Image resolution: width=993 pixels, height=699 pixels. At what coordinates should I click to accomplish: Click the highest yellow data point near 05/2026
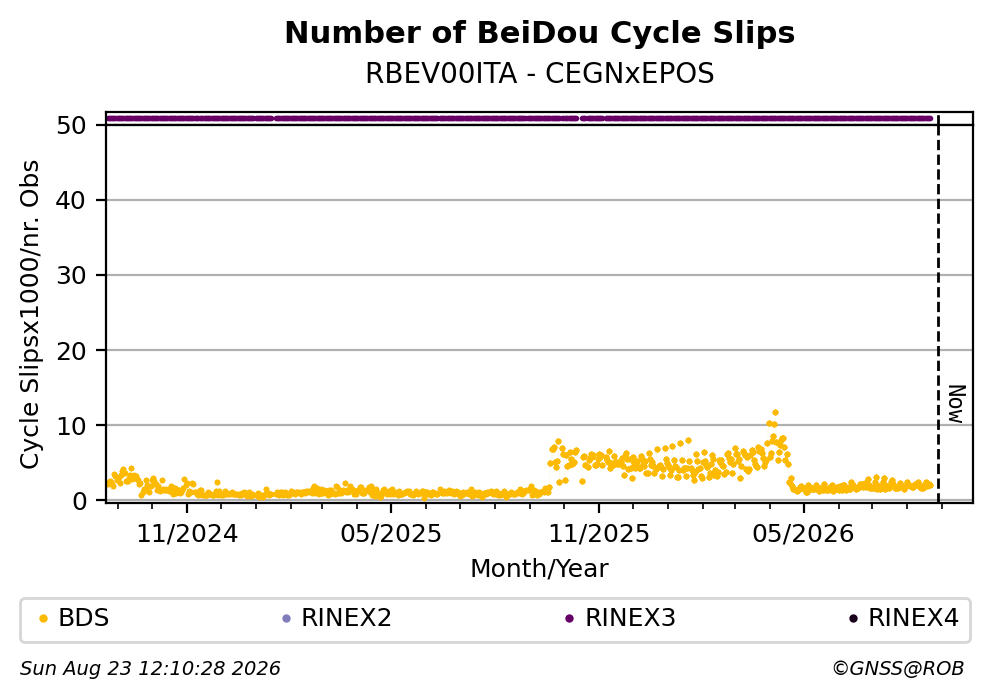coord(775,413)
